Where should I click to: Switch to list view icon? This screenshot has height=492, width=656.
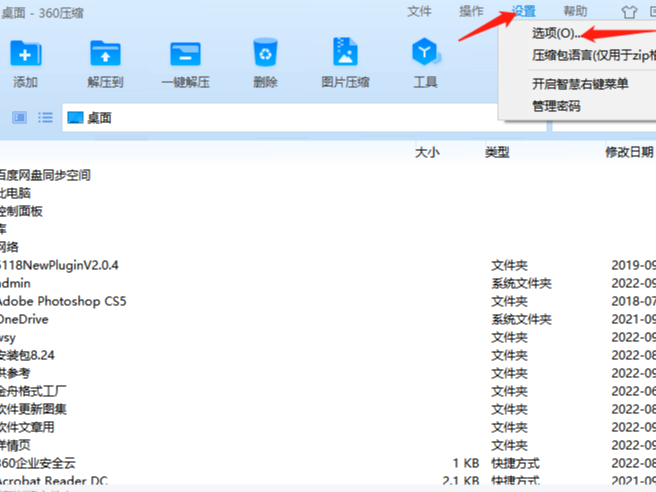click(x=45, y=118)
